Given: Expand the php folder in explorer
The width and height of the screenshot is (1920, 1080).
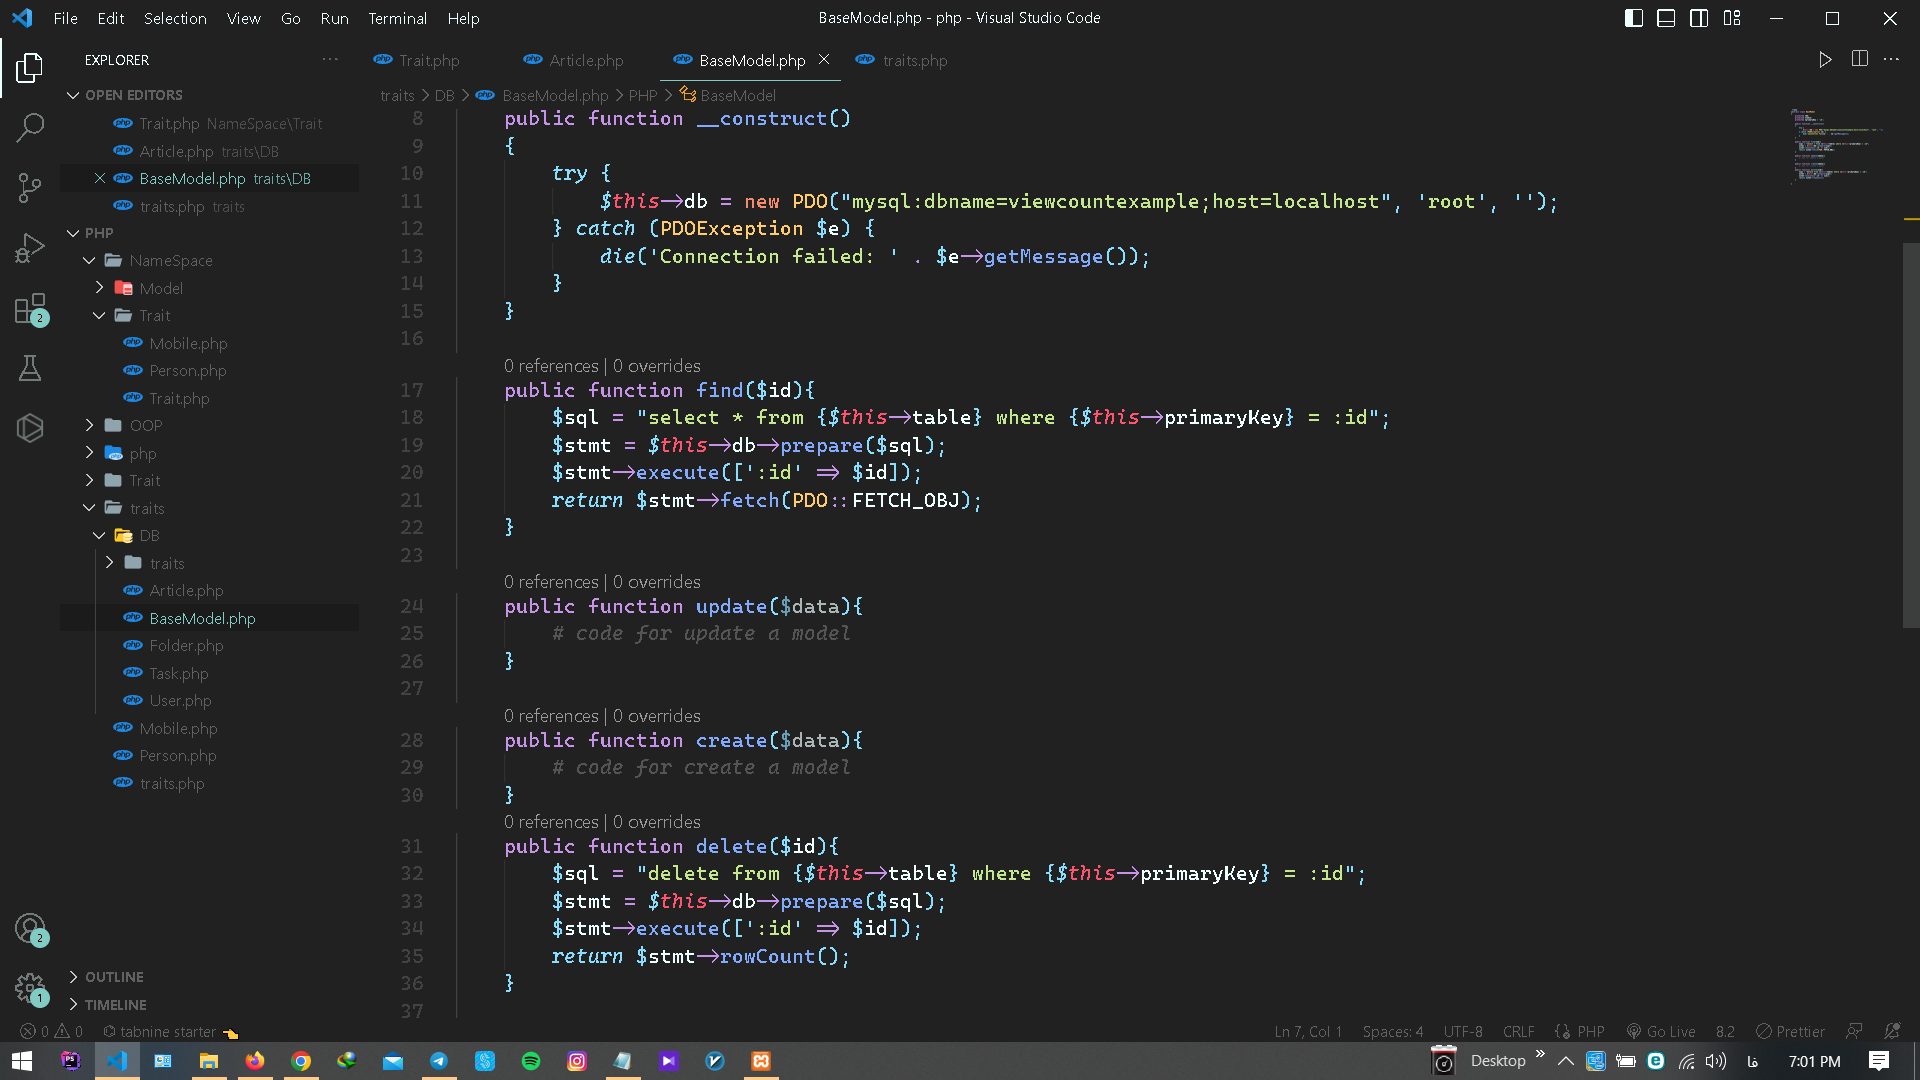Looking at the screenshot, I should coord(142,453).
